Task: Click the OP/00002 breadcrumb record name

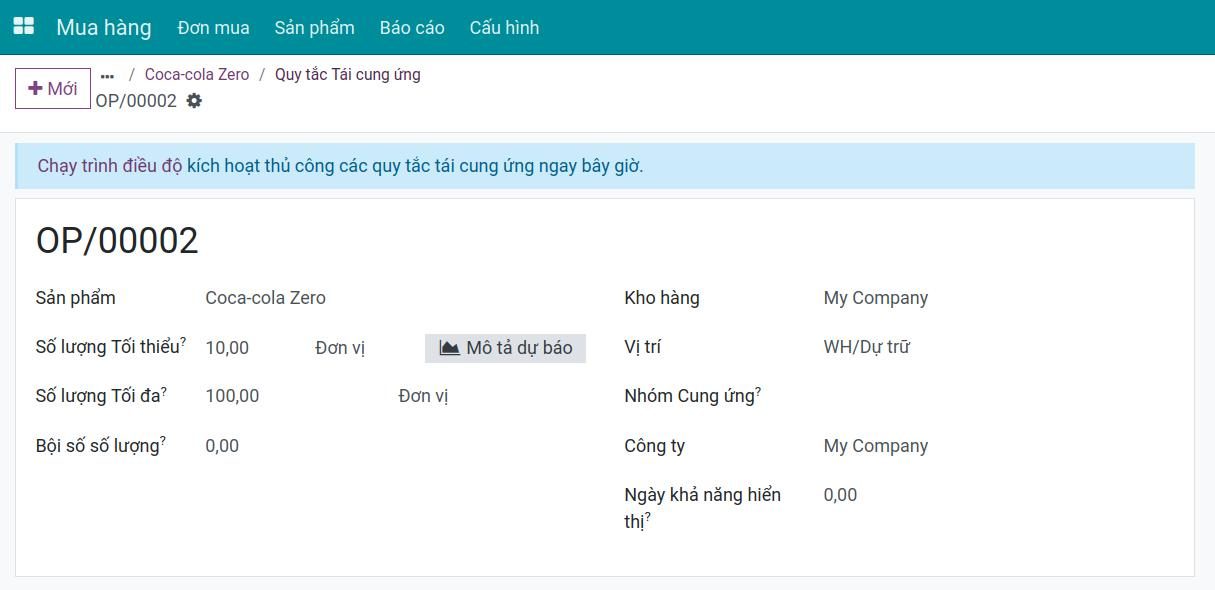Action: click(136, 101)
